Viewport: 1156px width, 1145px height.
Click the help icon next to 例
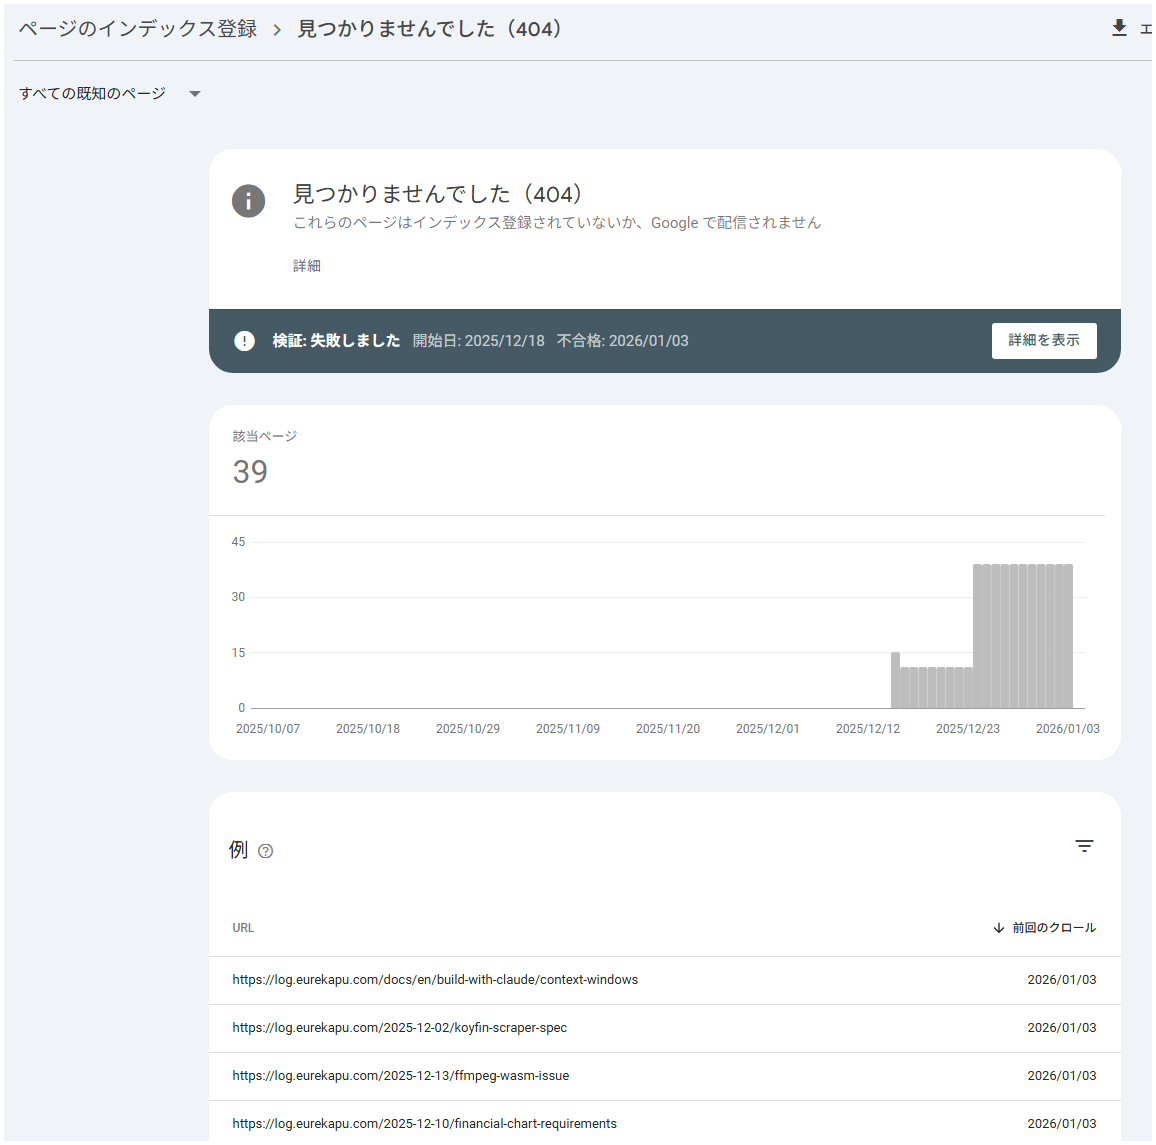tap(266, 851)
